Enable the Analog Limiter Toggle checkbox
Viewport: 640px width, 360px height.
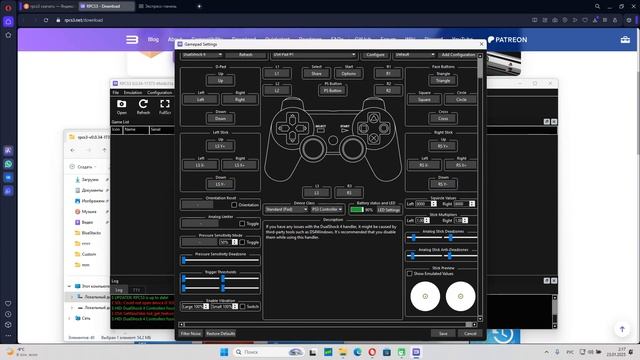(242, 223)
